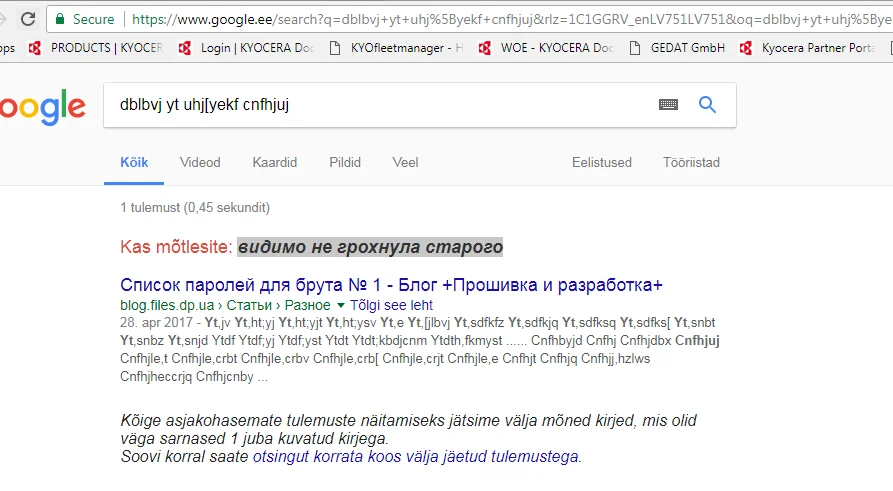The height and width of the screenshot is (491, 893).
Task: Click the blue magnifier search icon
Action: (x=707, y=104)
